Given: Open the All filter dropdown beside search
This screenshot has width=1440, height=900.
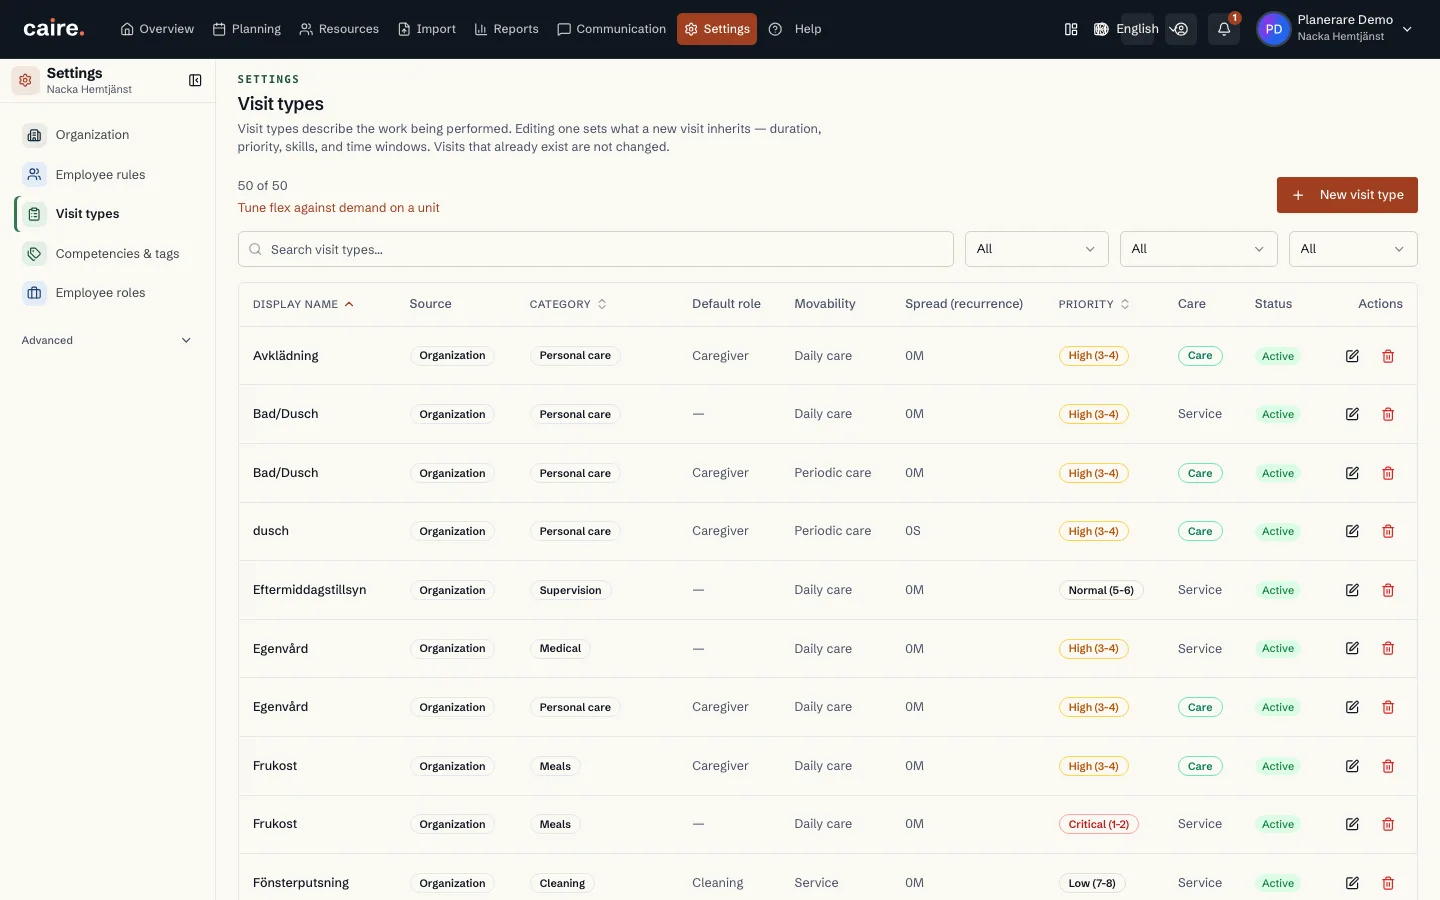Looking at the screenshot, I should pyautogui.click(x=1036, y=249).
